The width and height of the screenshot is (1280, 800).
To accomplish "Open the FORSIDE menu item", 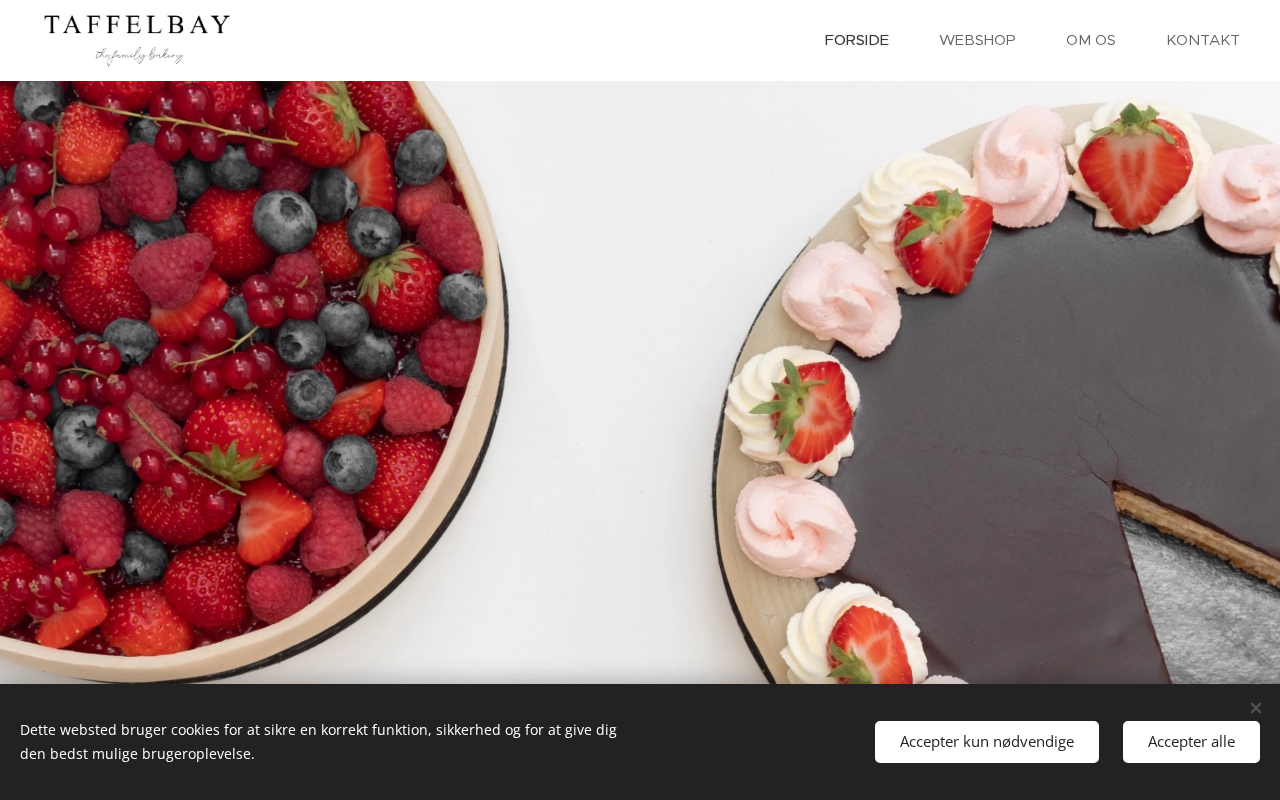I will point(856,40).
